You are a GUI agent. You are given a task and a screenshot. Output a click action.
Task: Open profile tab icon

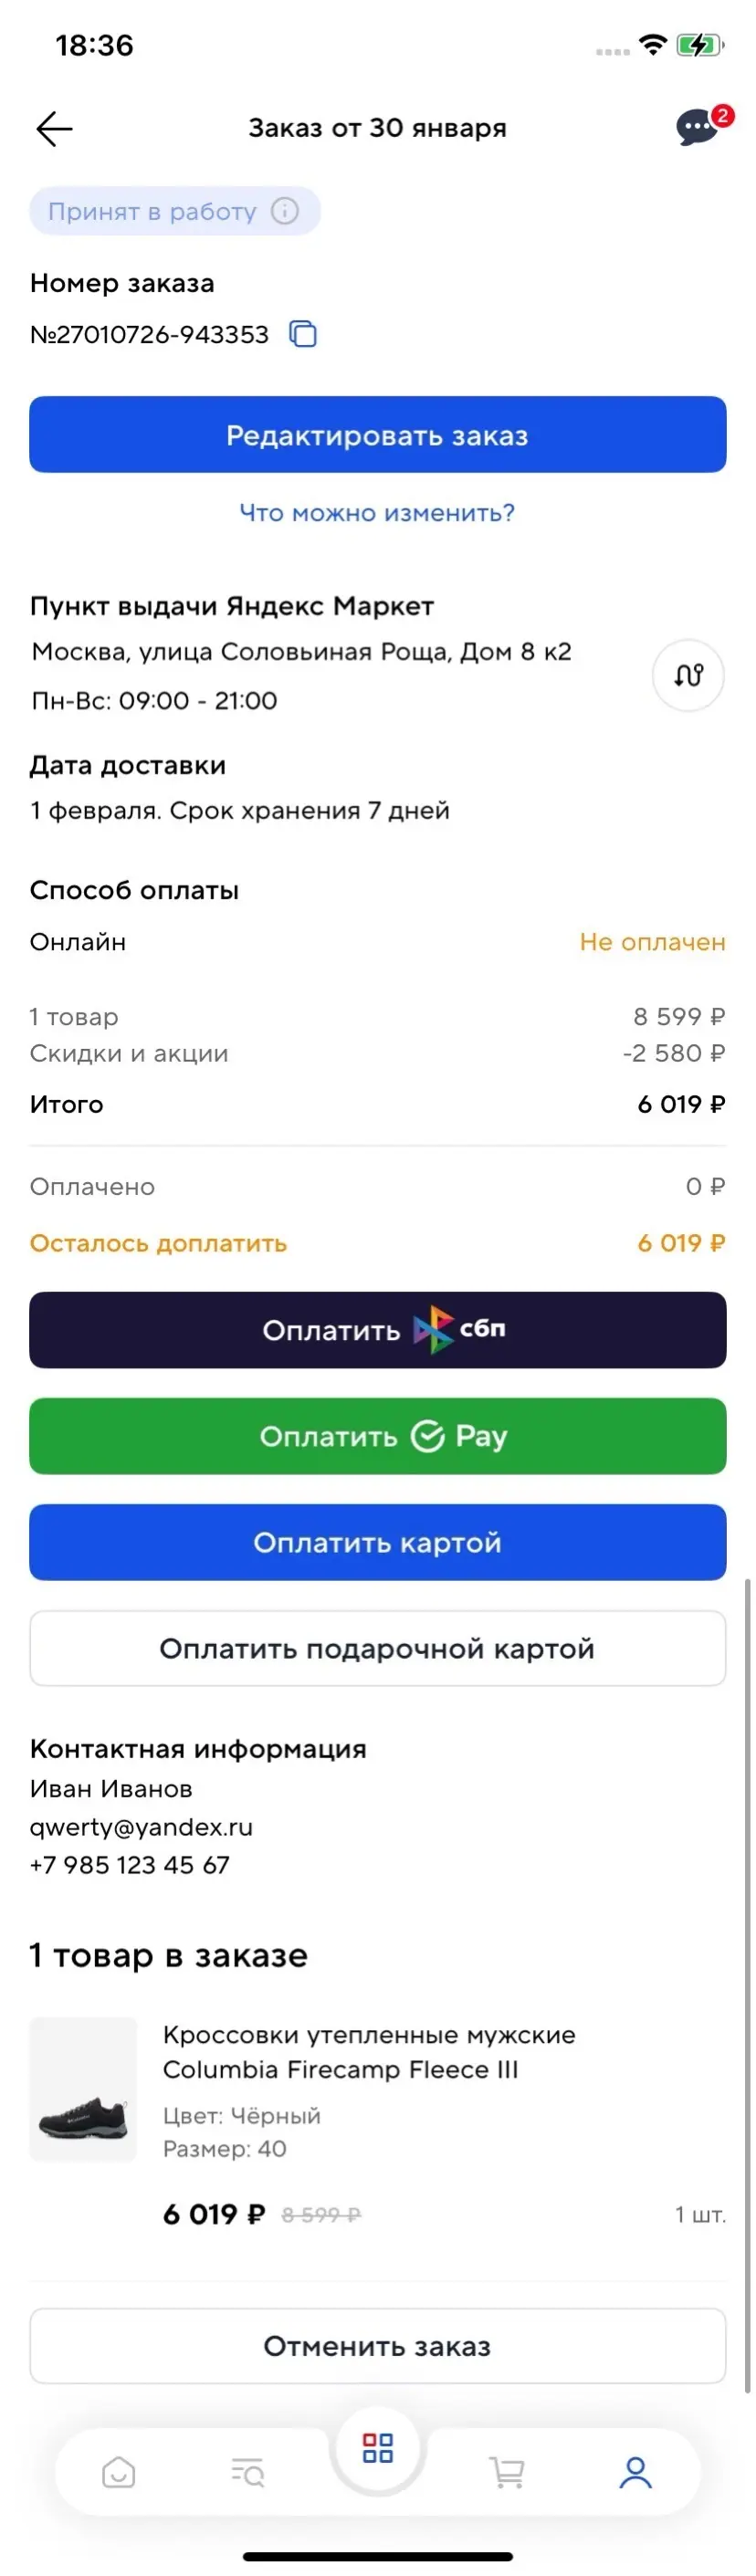[x=636, y=2472]
